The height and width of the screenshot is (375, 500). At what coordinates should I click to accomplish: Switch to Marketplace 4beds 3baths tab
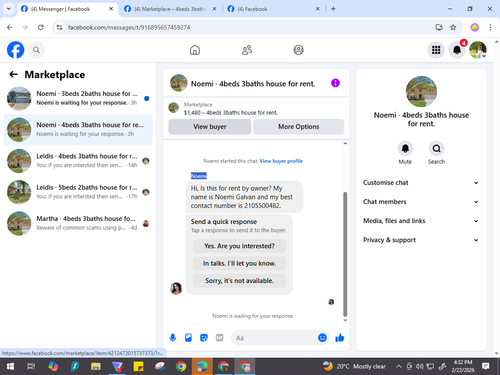[170, 9]
